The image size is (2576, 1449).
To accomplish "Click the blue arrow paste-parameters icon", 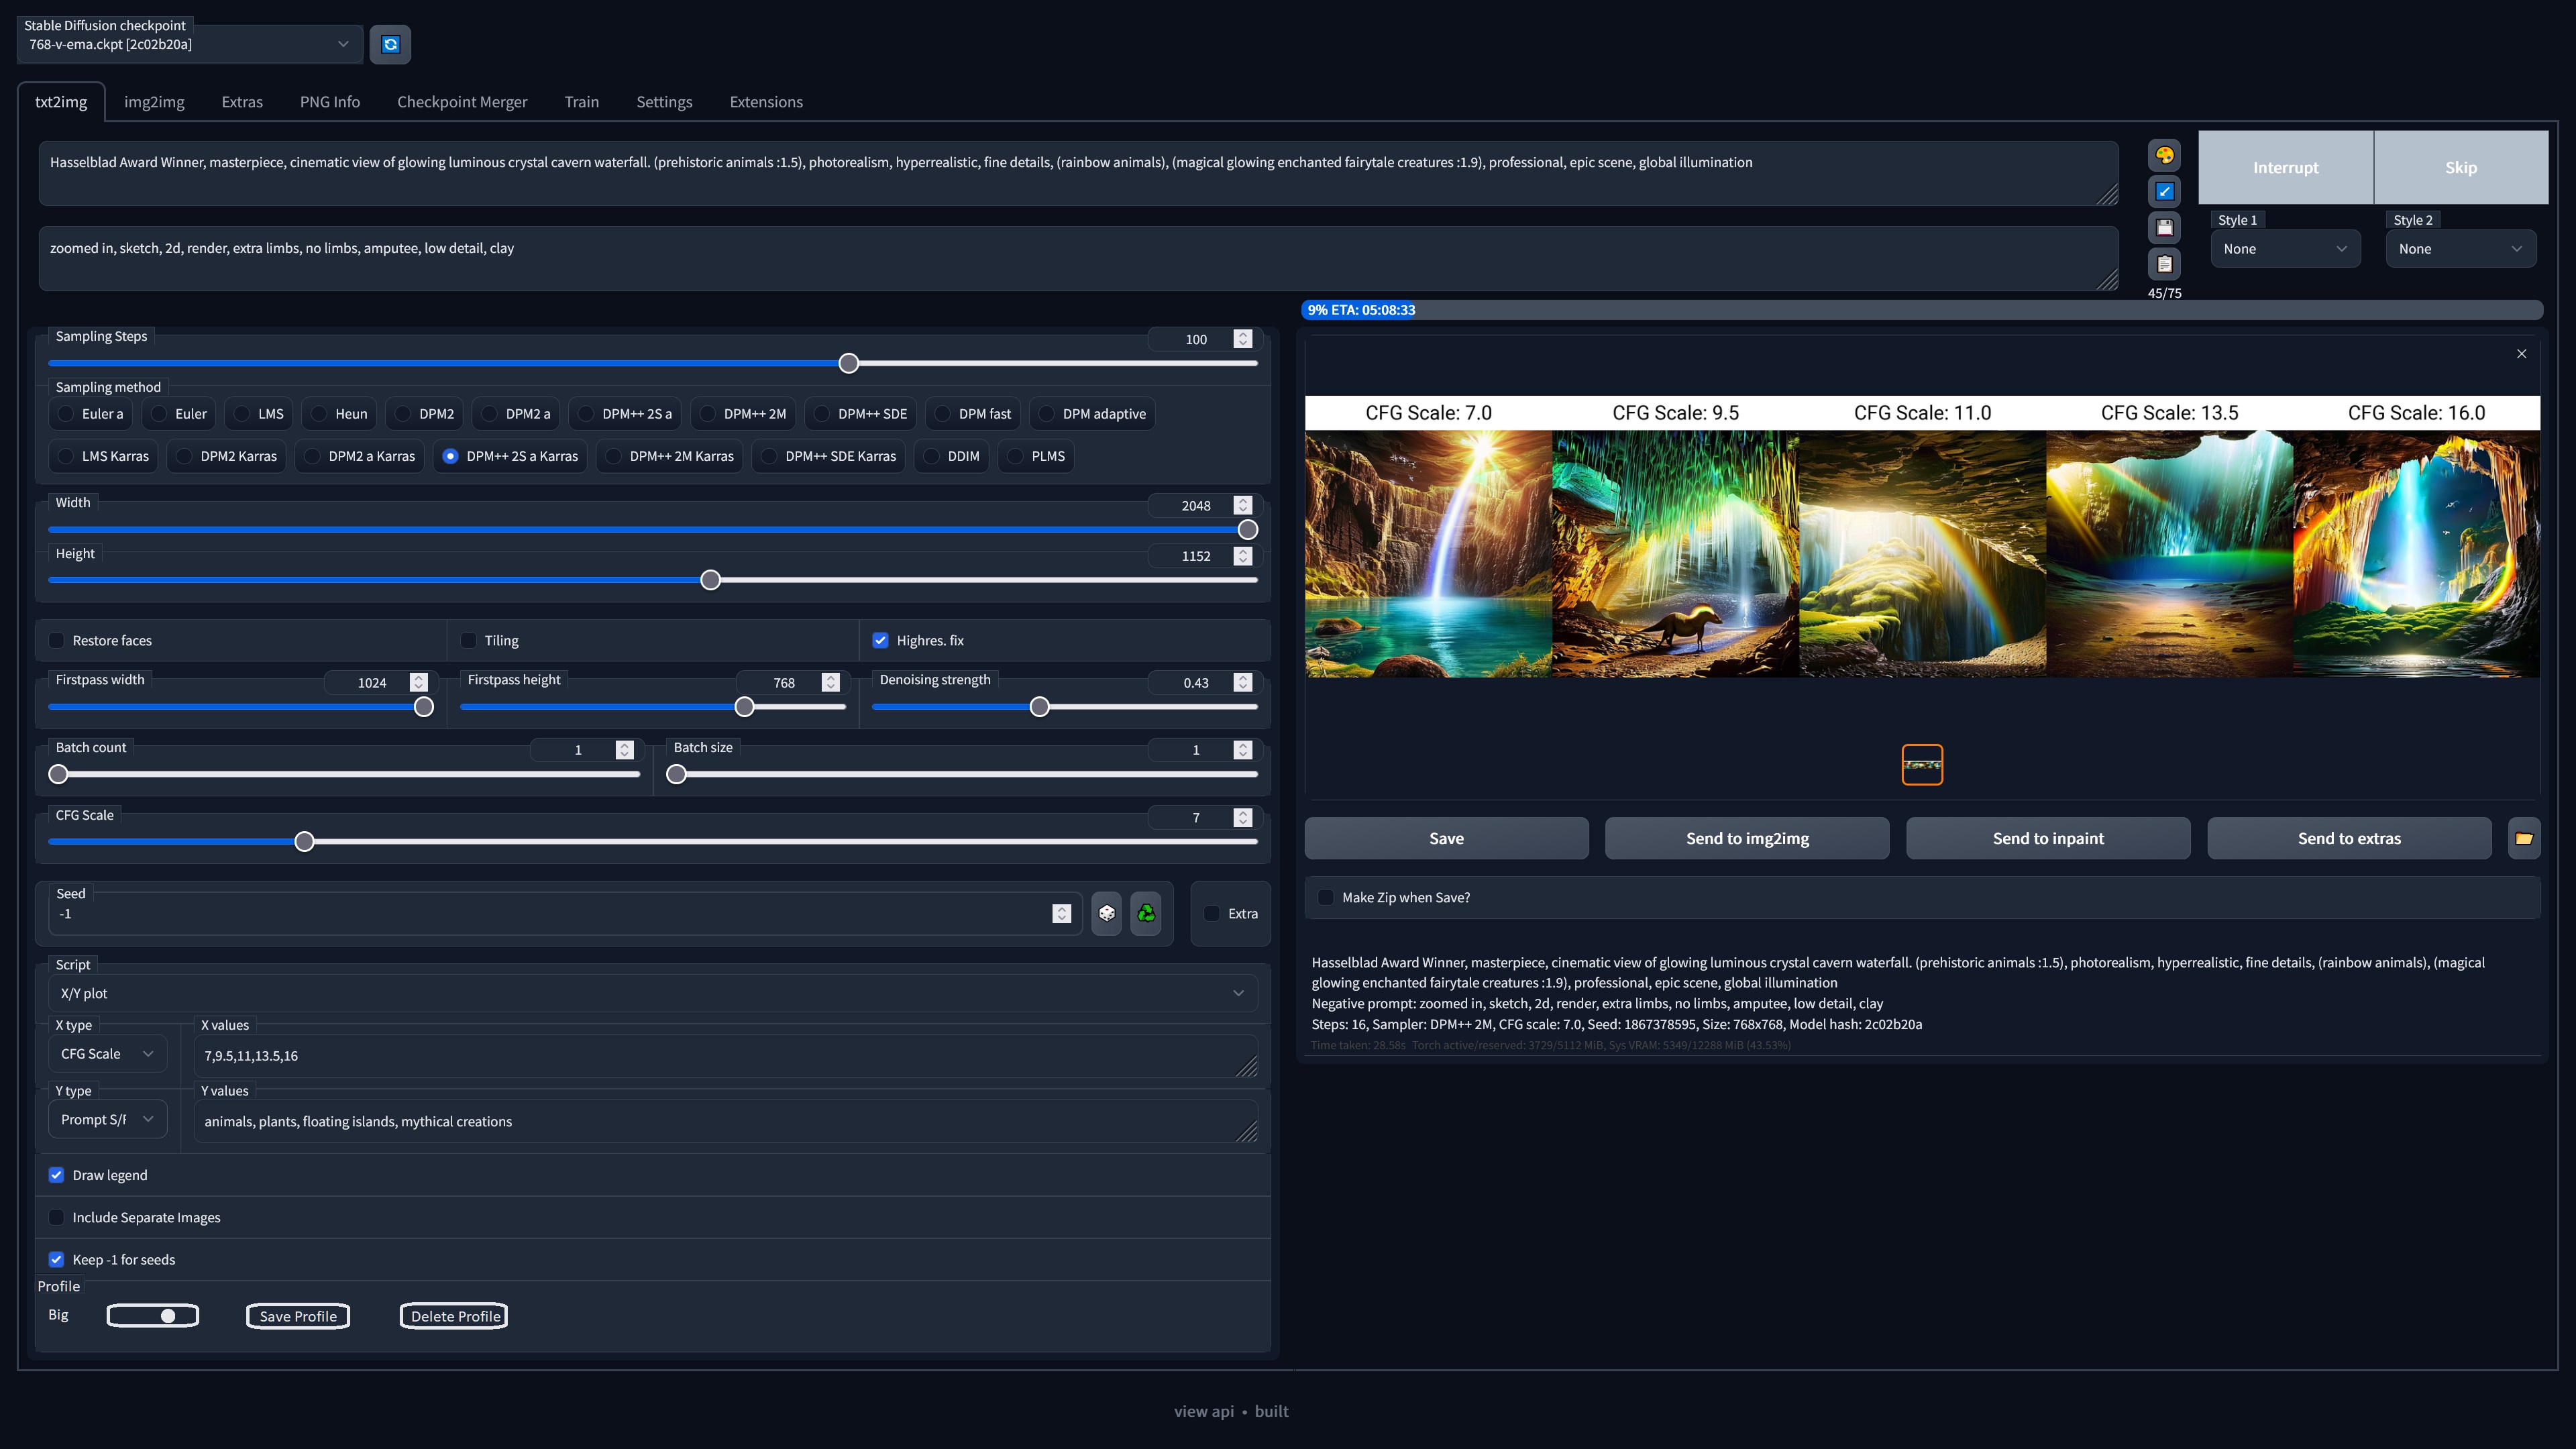I will pyautogui.click(x=2164, y=191).
